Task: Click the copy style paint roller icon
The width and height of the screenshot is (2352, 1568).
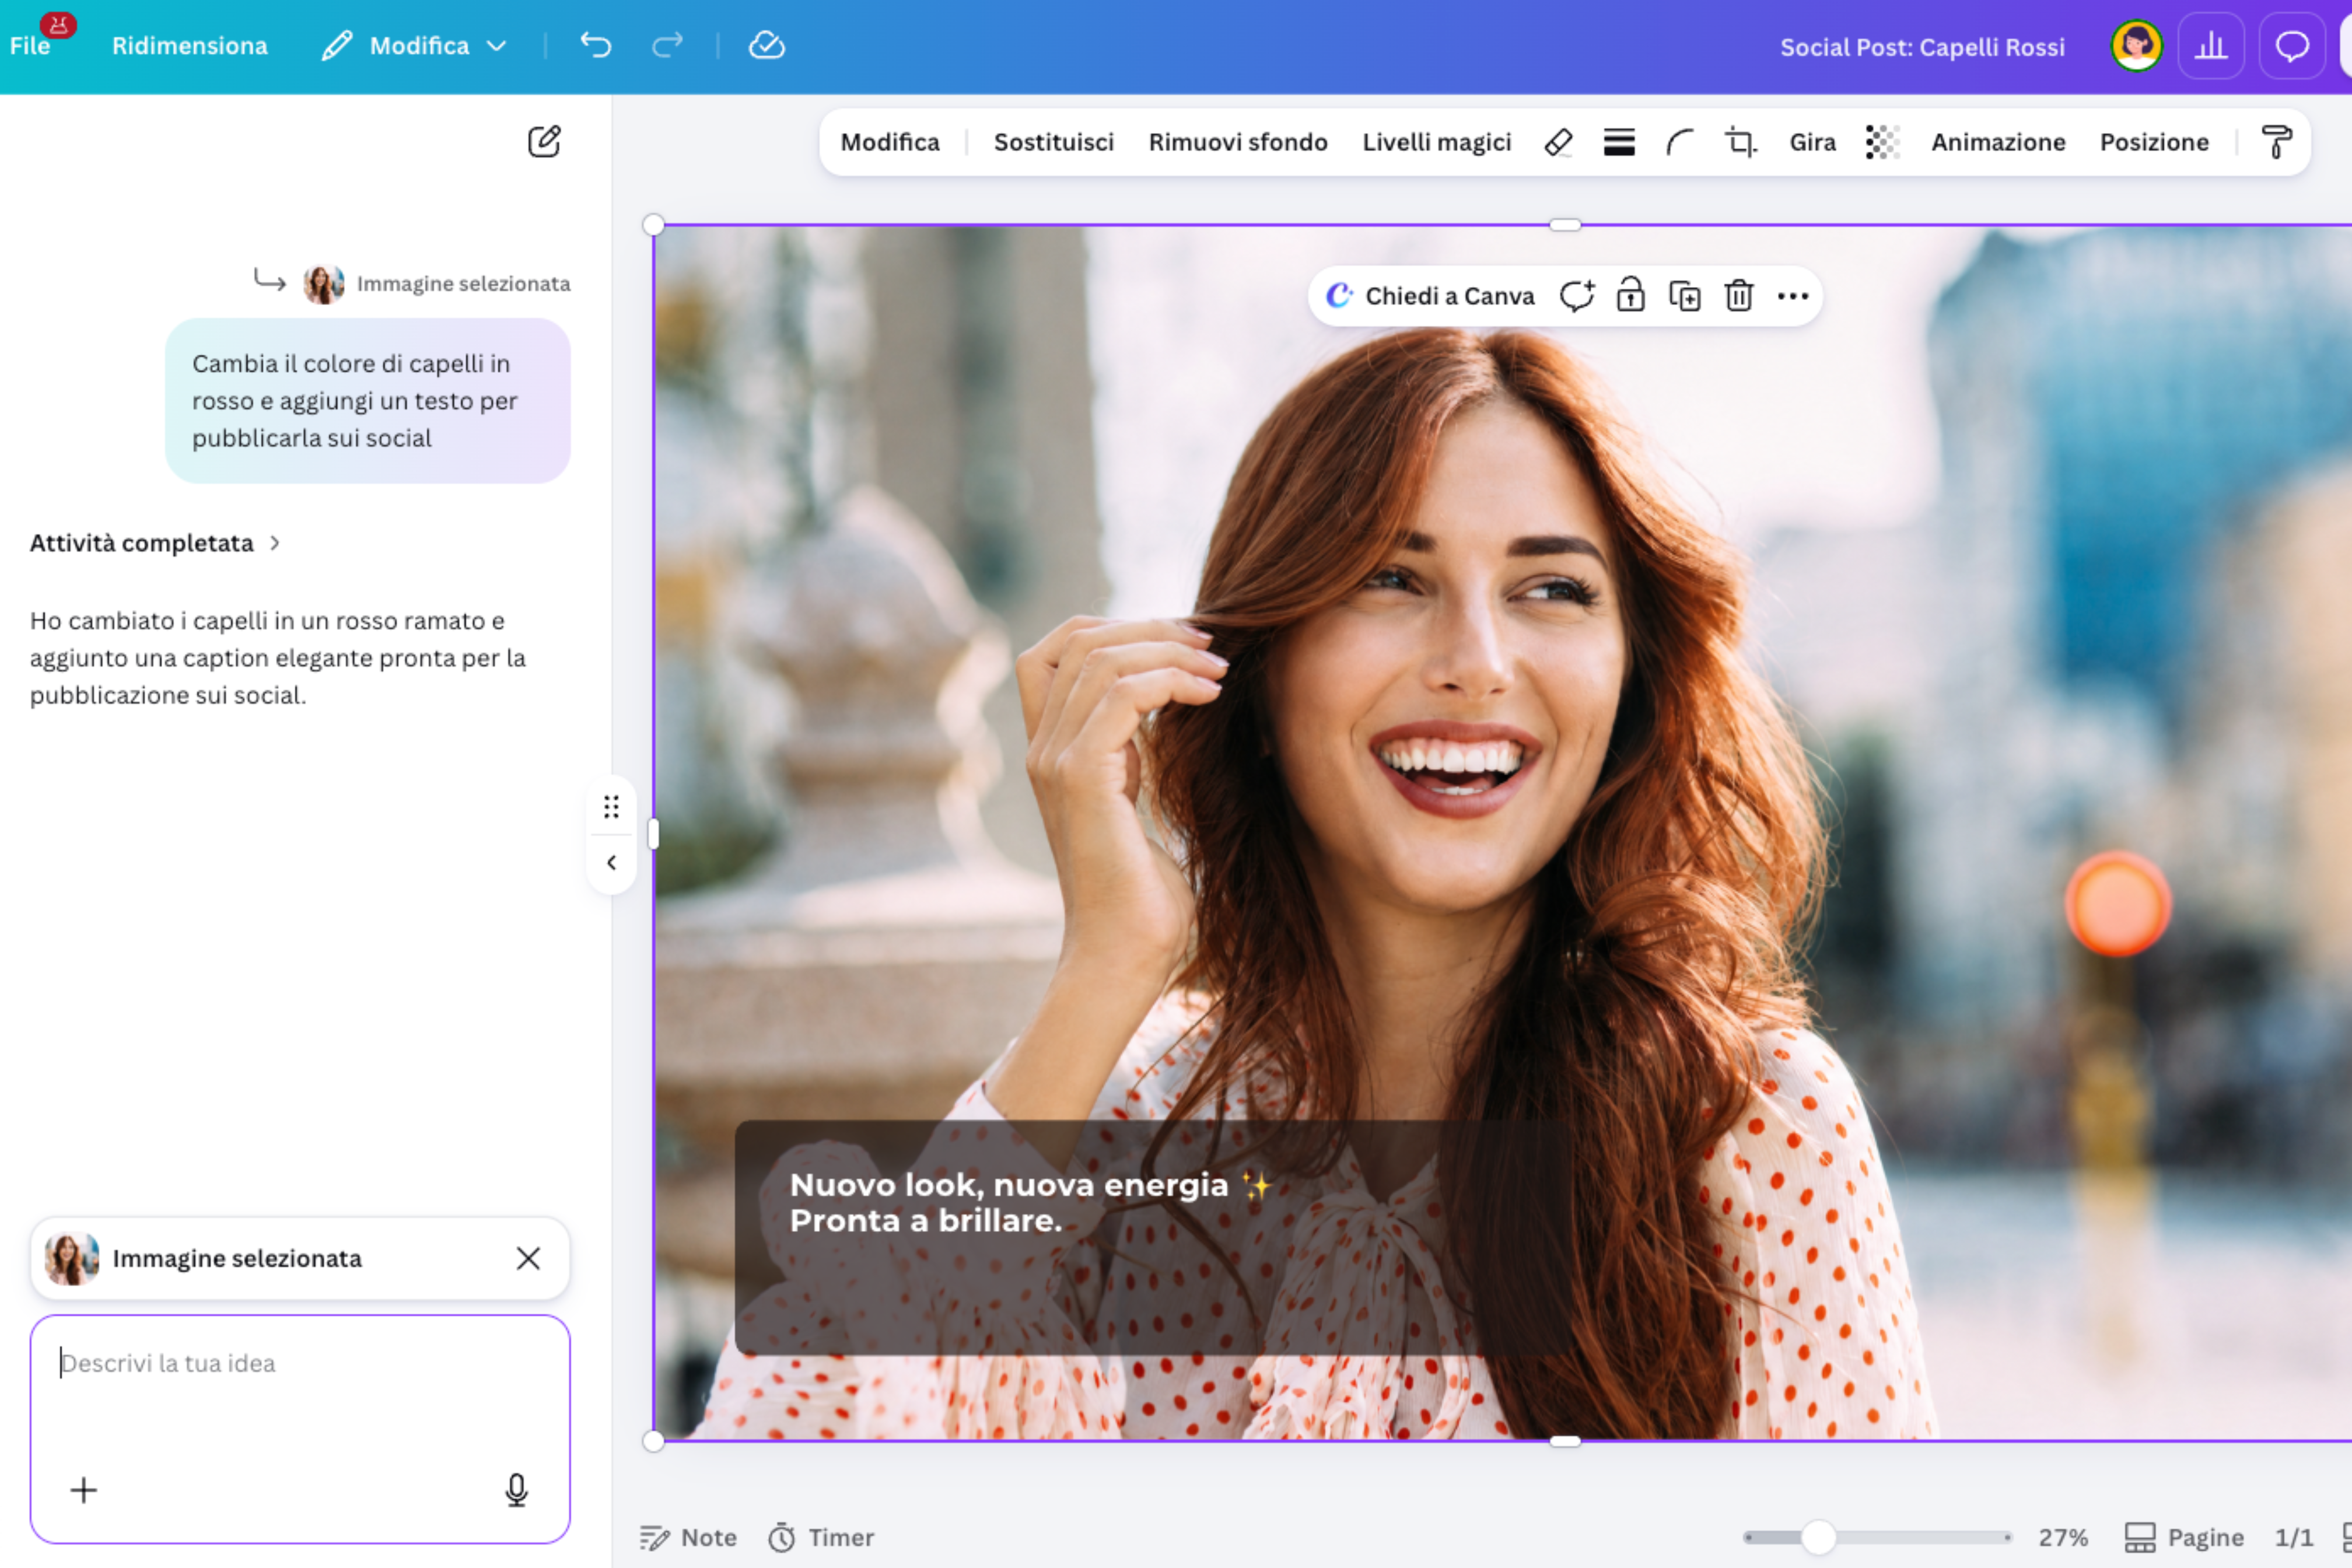Action: 2276,143
